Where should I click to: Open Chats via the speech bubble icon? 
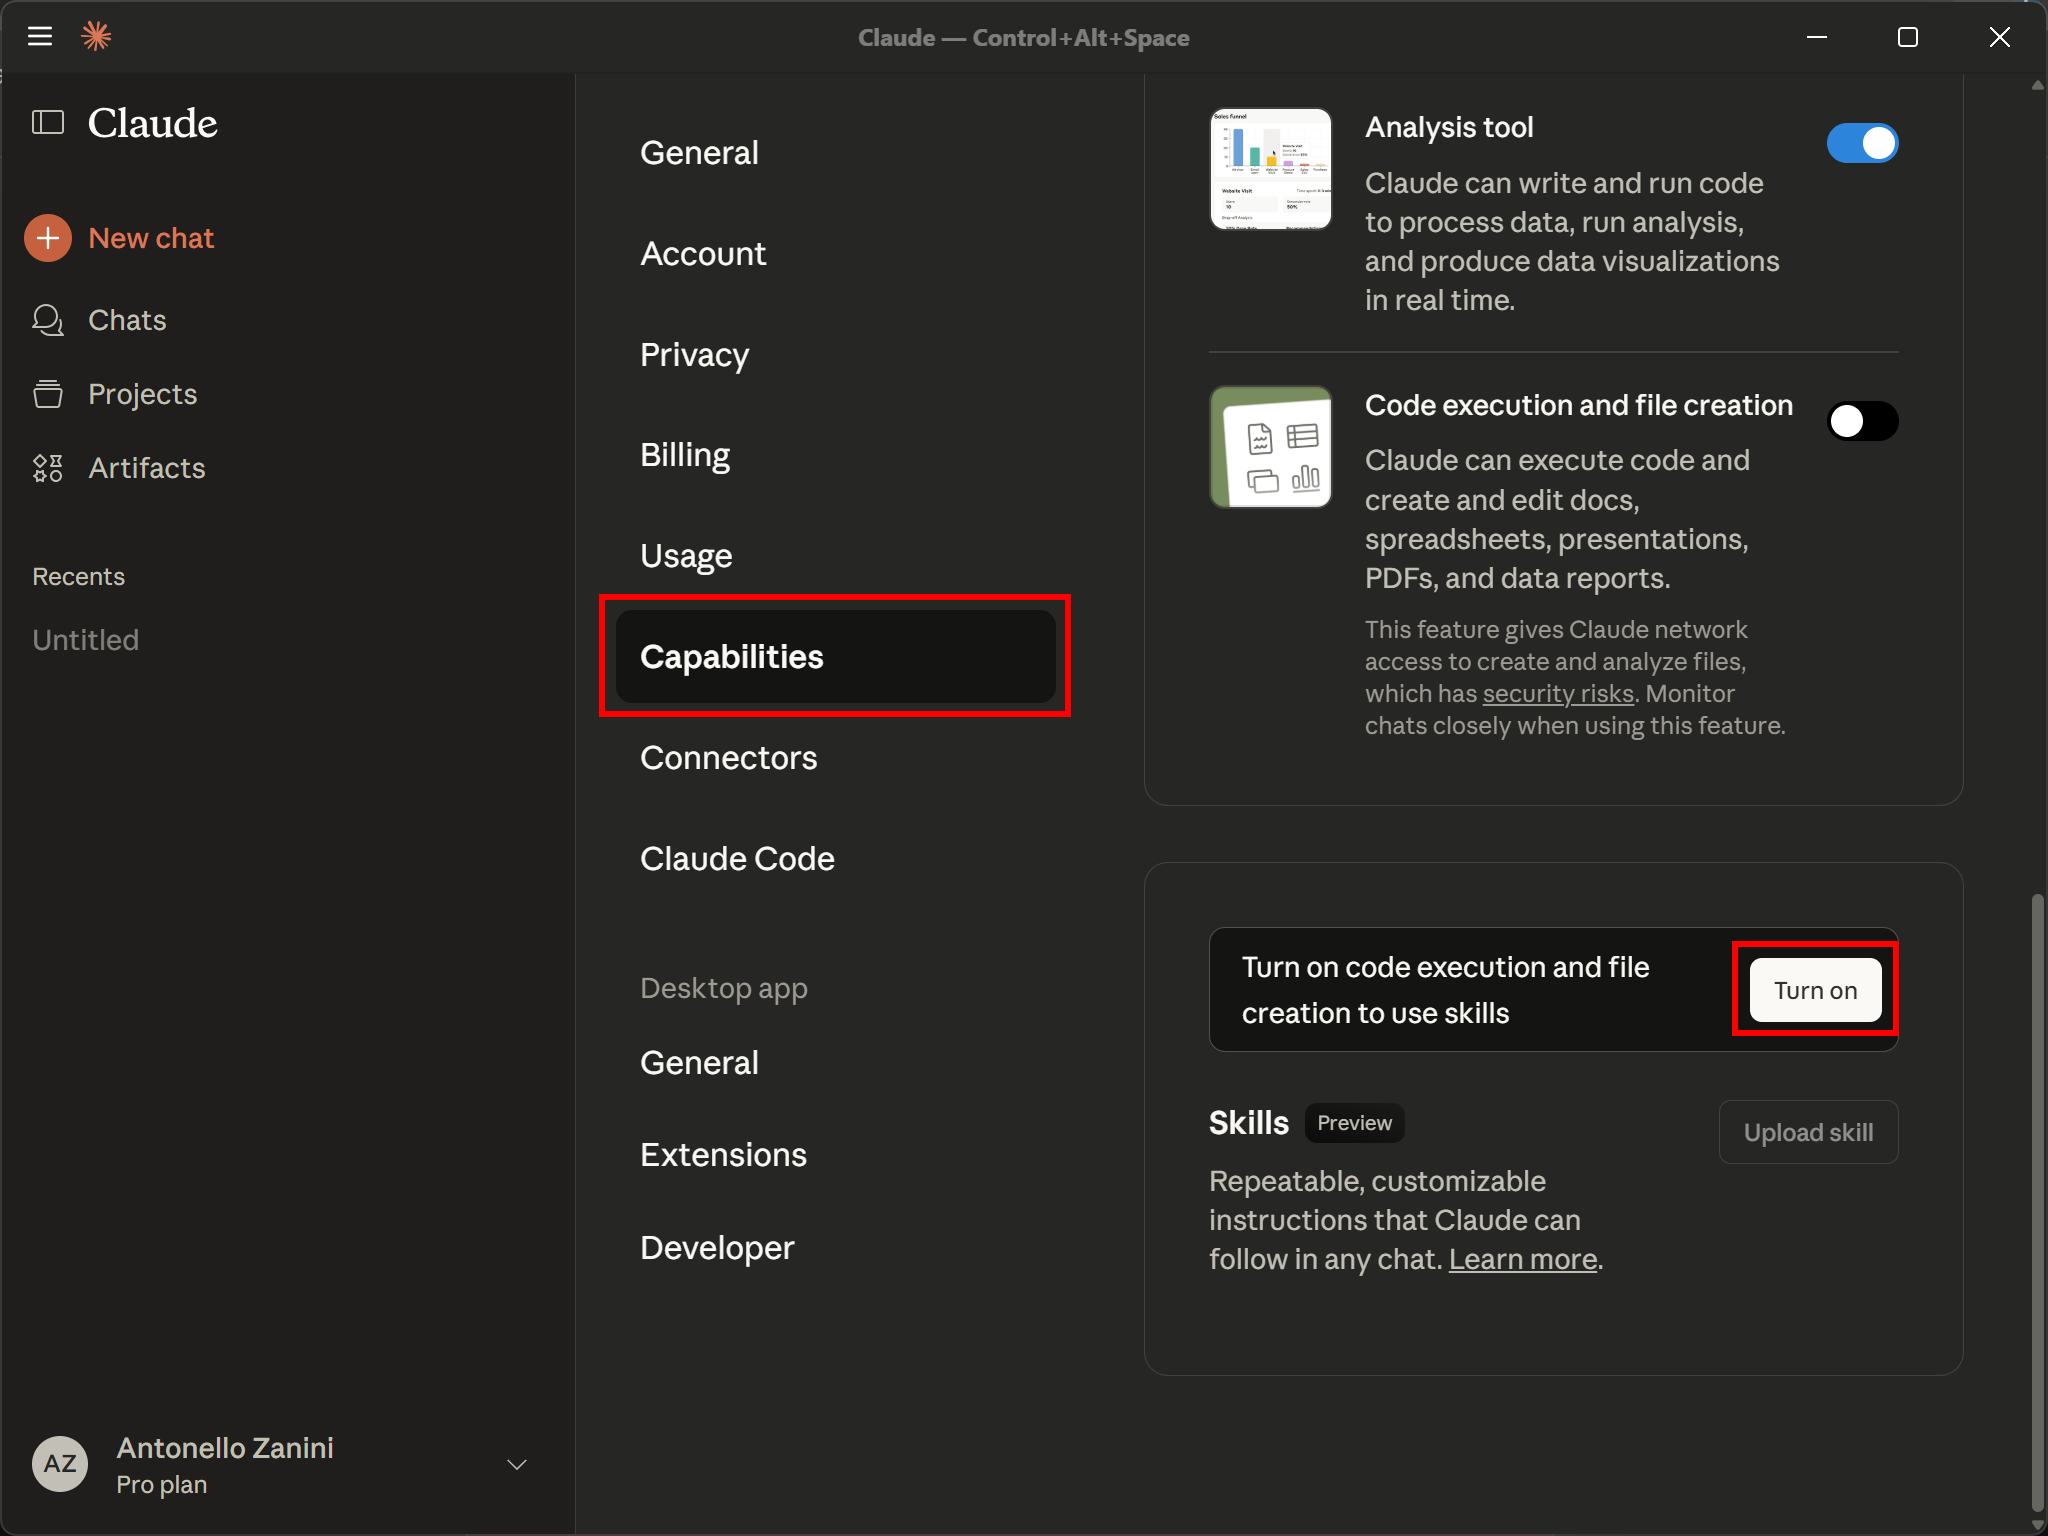(47, 320)
